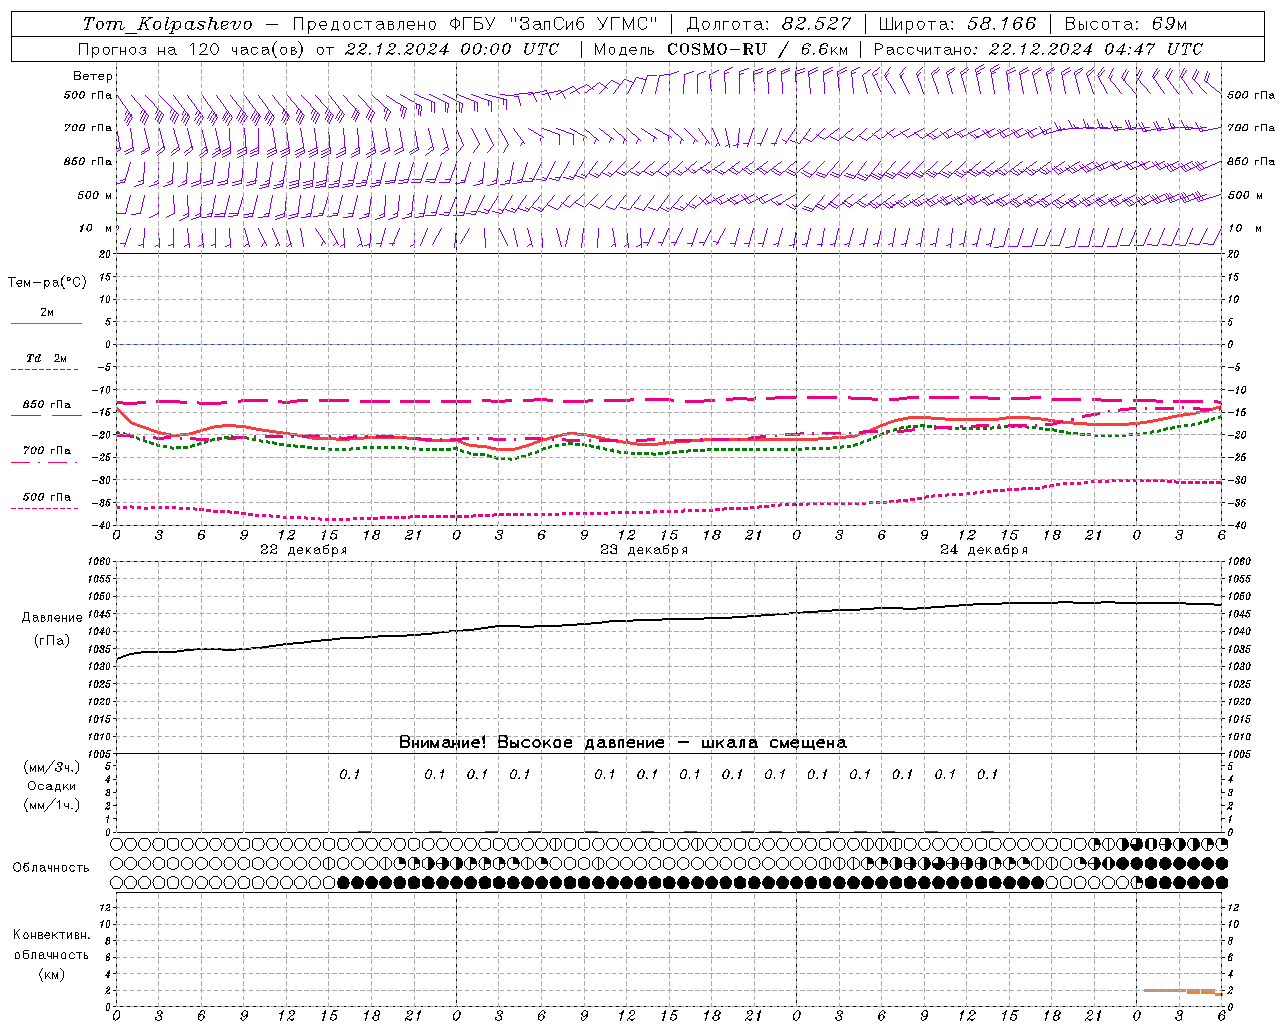Click 1060 on the left pressure axis
The image size is (1280, 1024).
98,562
